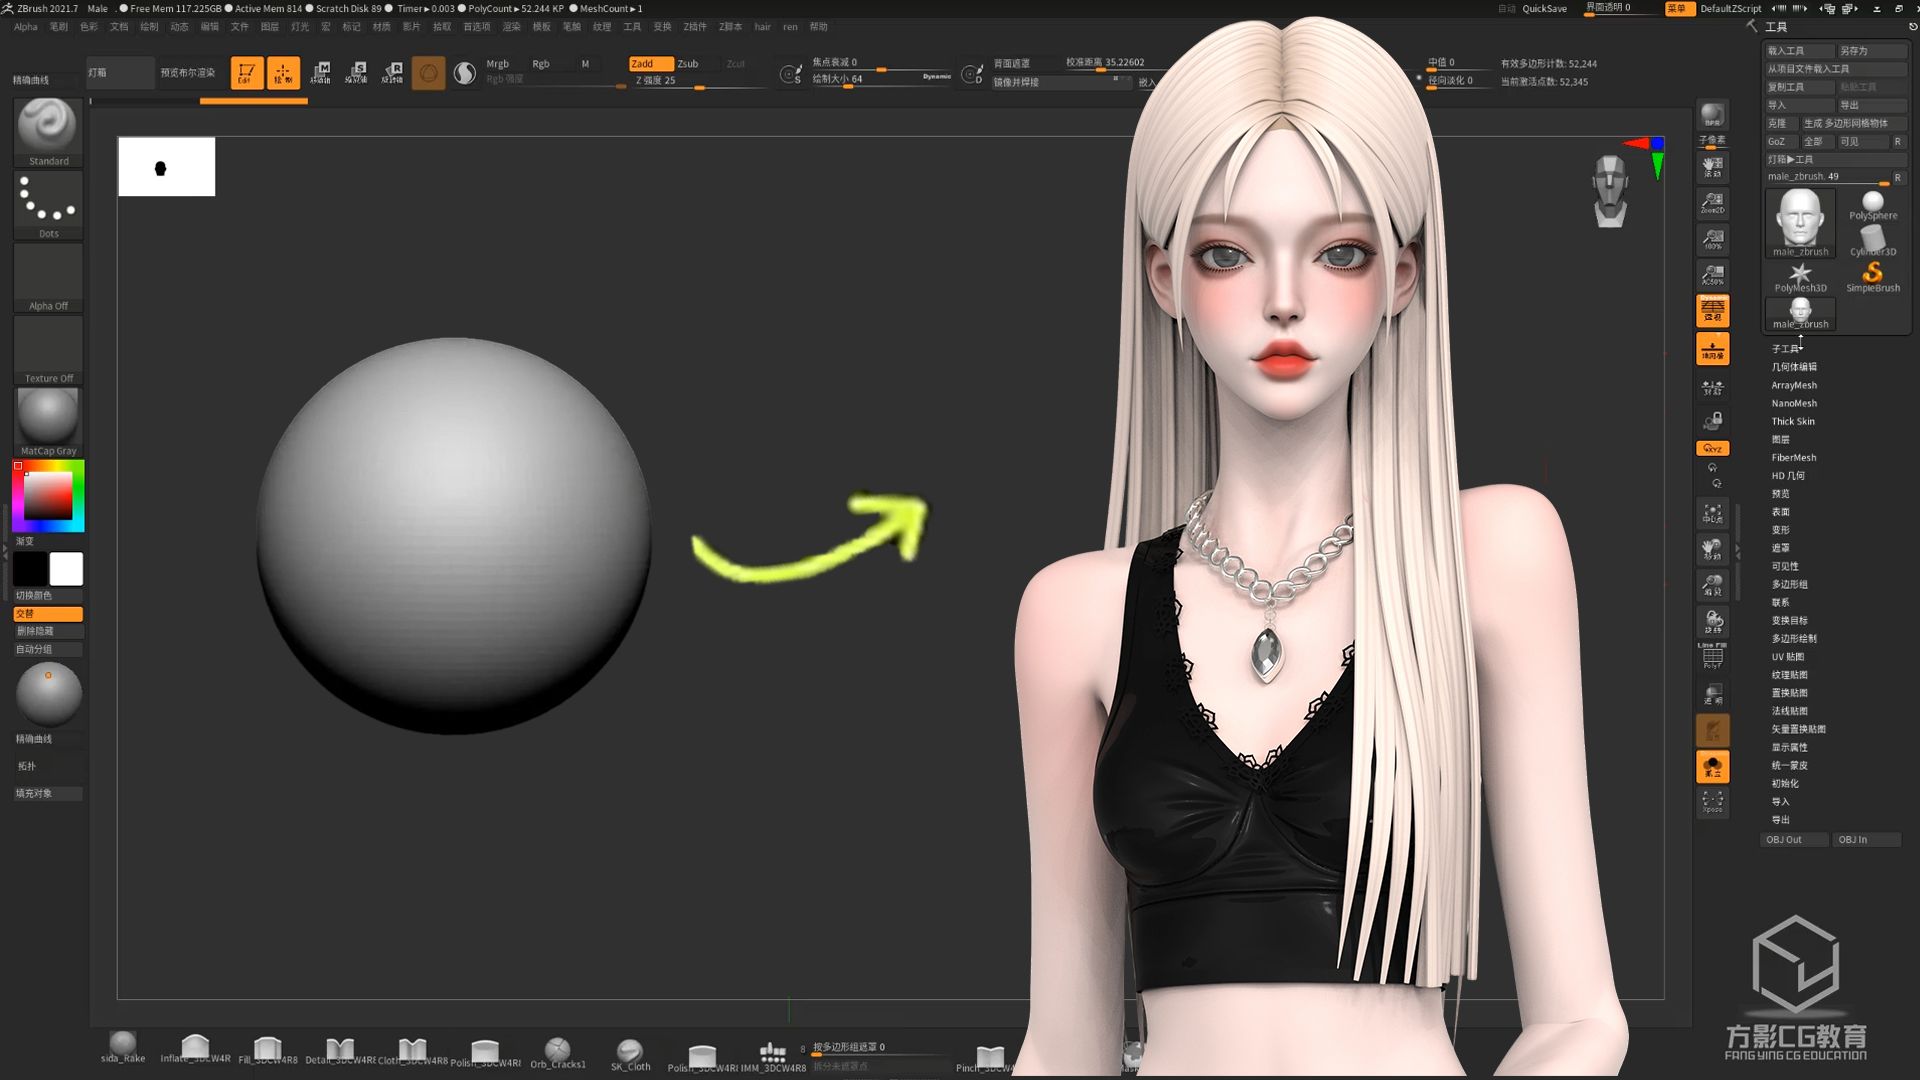Open the Alpha Off selector
Image resolution: width=1920 pixels, height=1080 pixels.
point(48,278)
